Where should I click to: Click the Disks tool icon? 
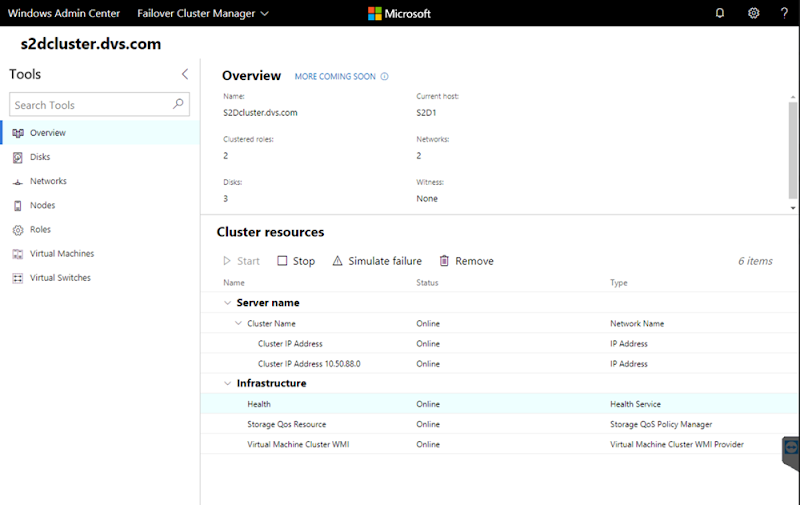click(x=18, y=157)
